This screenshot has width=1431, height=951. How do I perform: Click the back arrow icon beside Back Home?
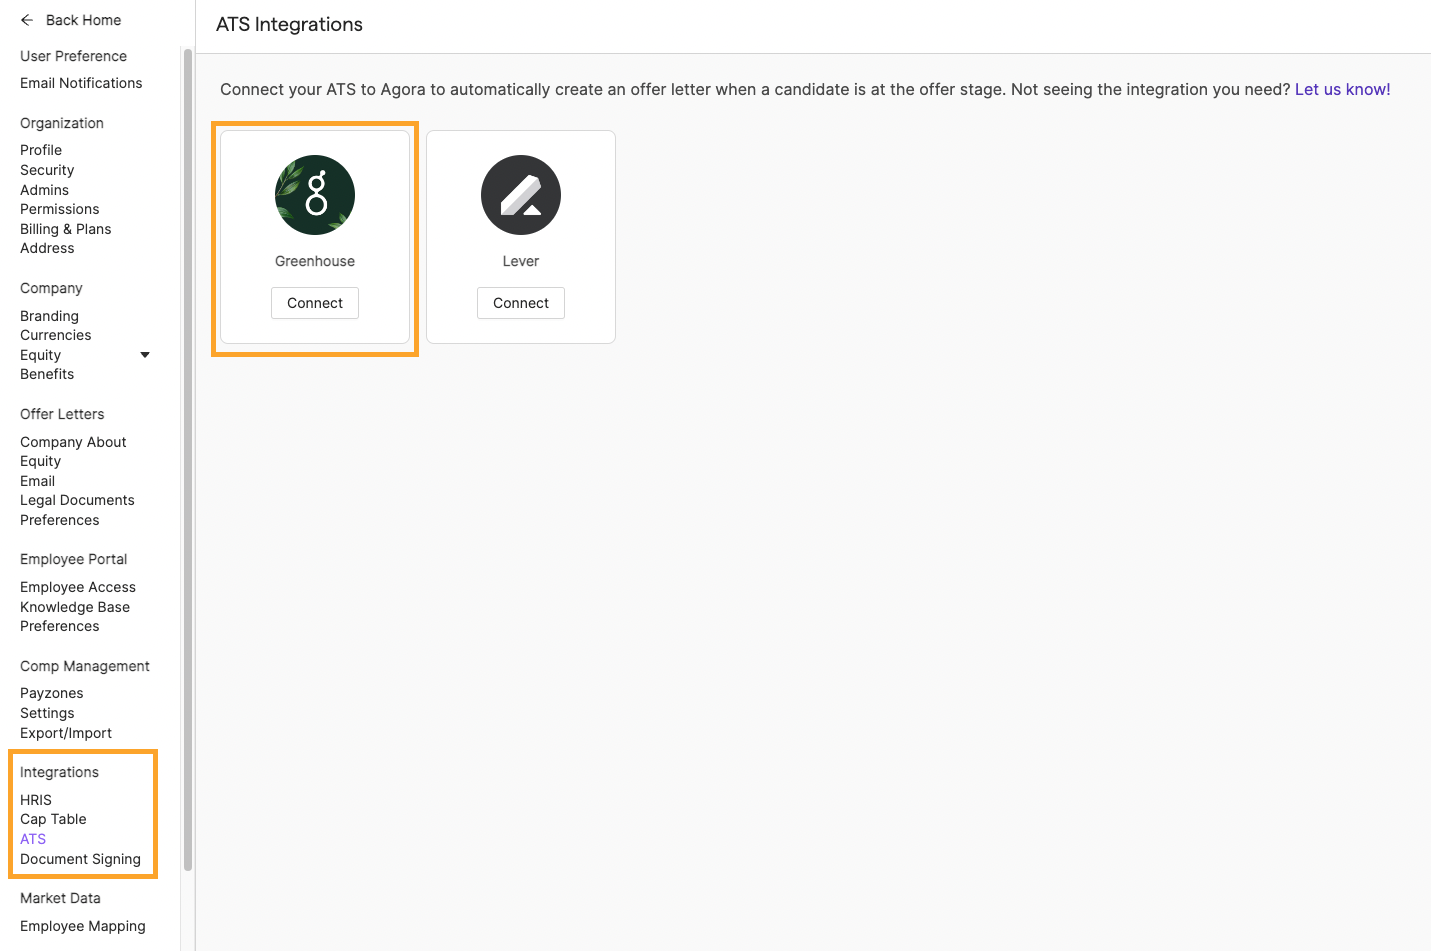click(x=27, y=20)
